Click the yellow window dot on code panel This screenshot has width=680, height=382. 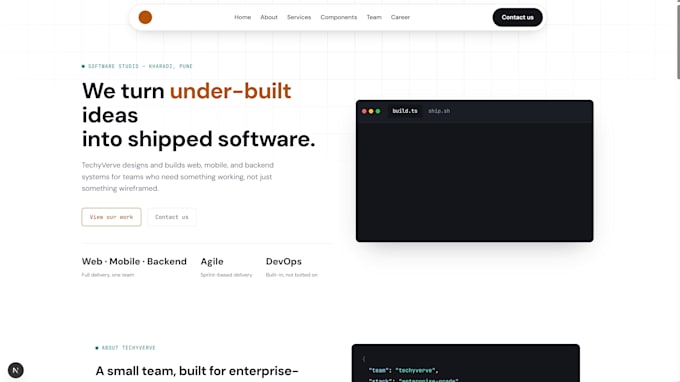click(371, 111)
